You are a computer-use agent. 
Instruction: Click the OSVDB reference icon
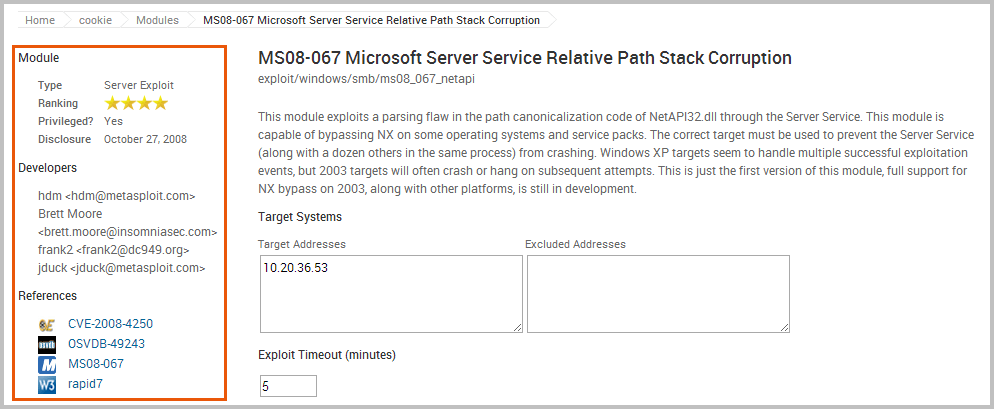coord(46,345)
